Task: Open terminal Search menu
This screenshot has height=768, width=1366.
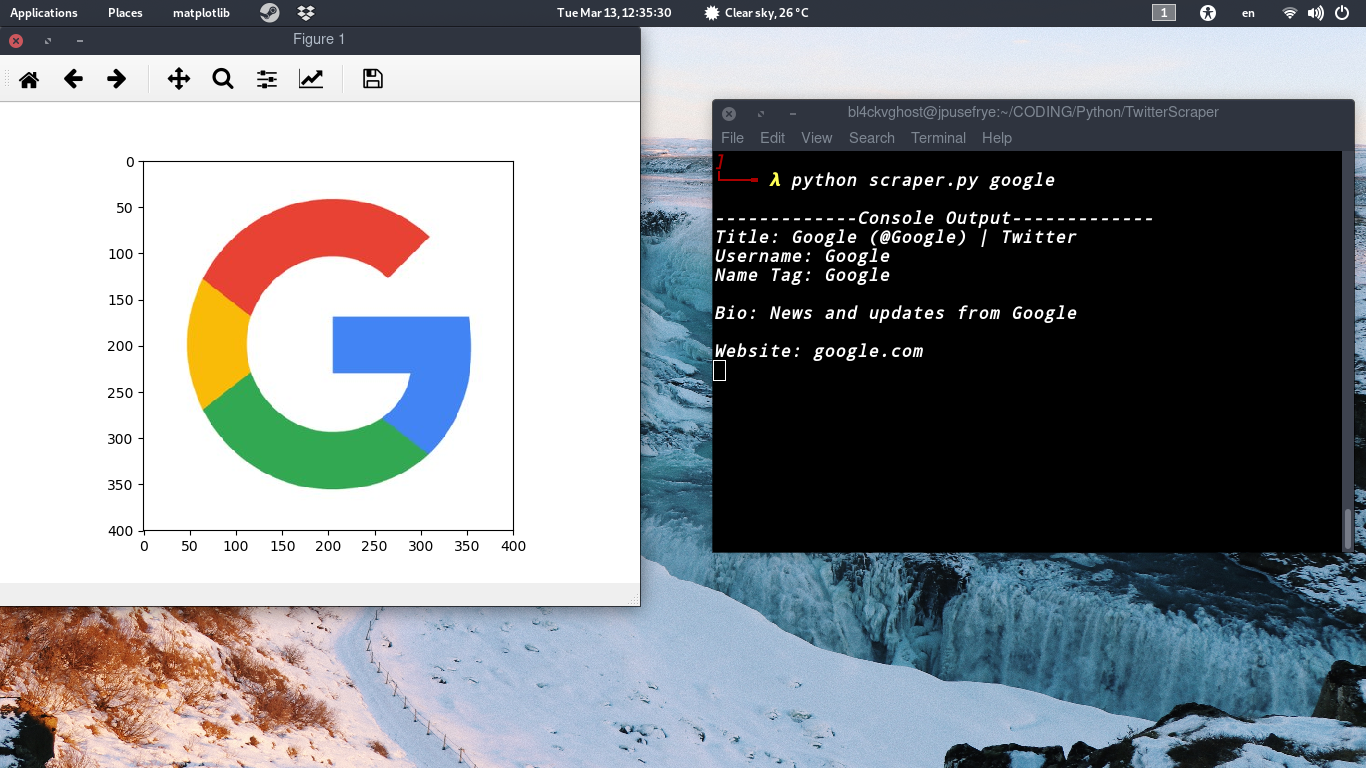Action: [x=872, y=138]
